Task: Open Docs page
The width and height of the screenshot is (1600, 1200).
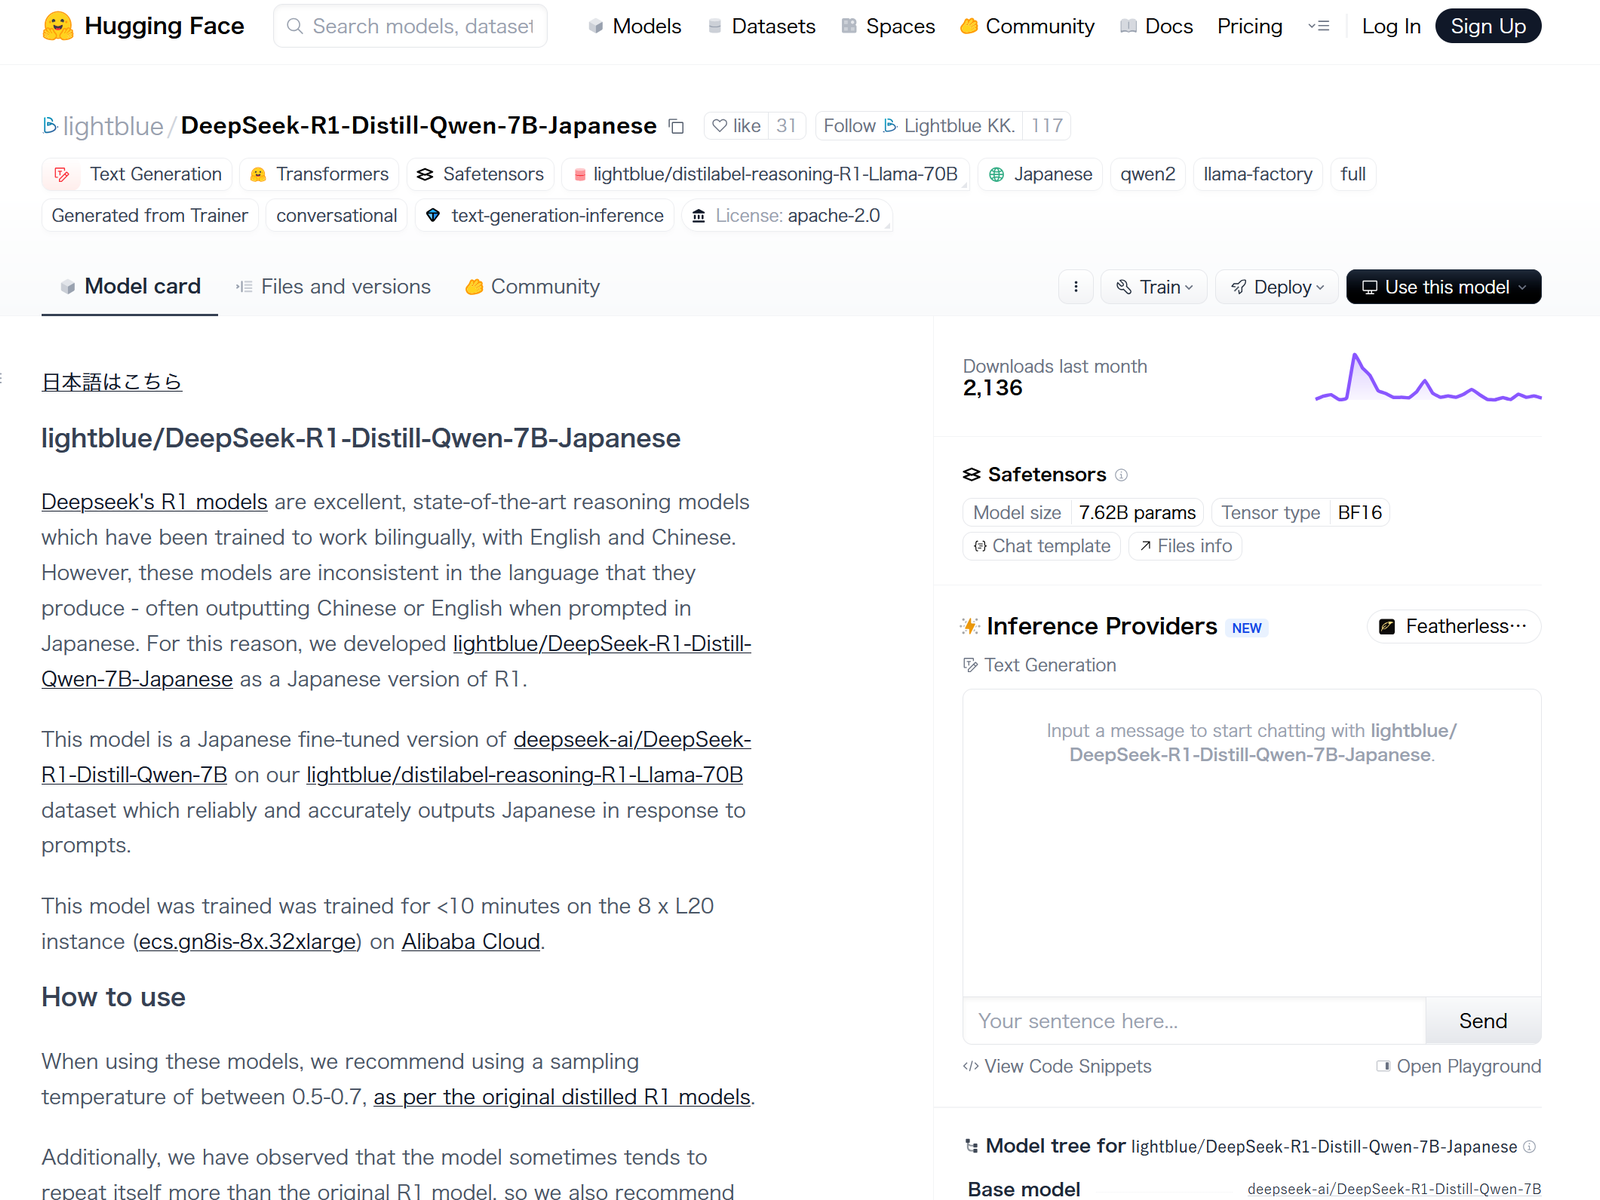Action: tap(1156, 26)
